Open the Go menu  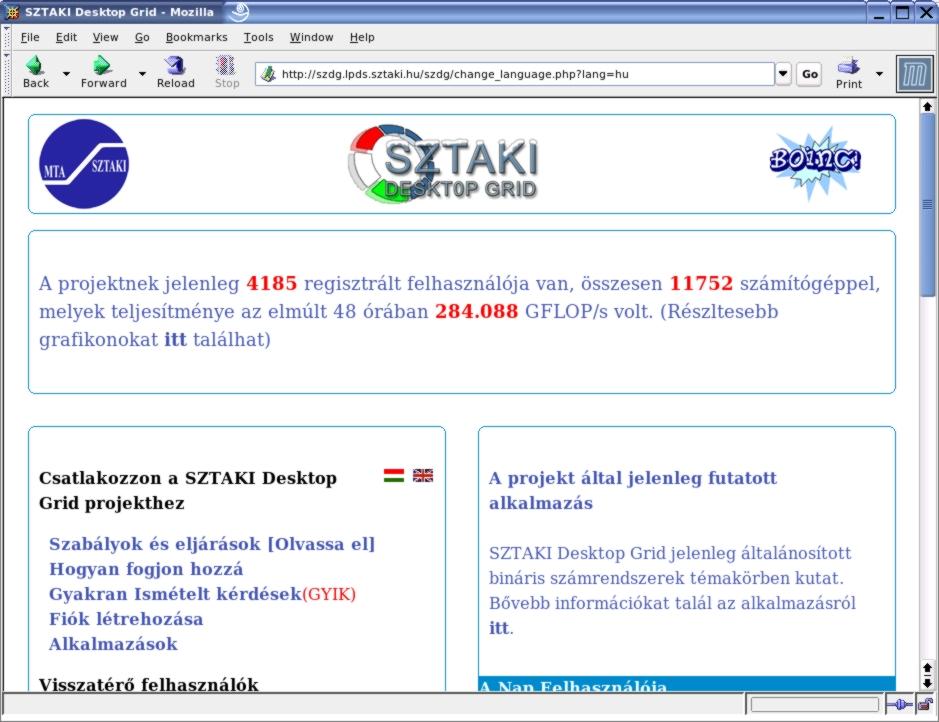pyautogui.click(x=142, y=37)
